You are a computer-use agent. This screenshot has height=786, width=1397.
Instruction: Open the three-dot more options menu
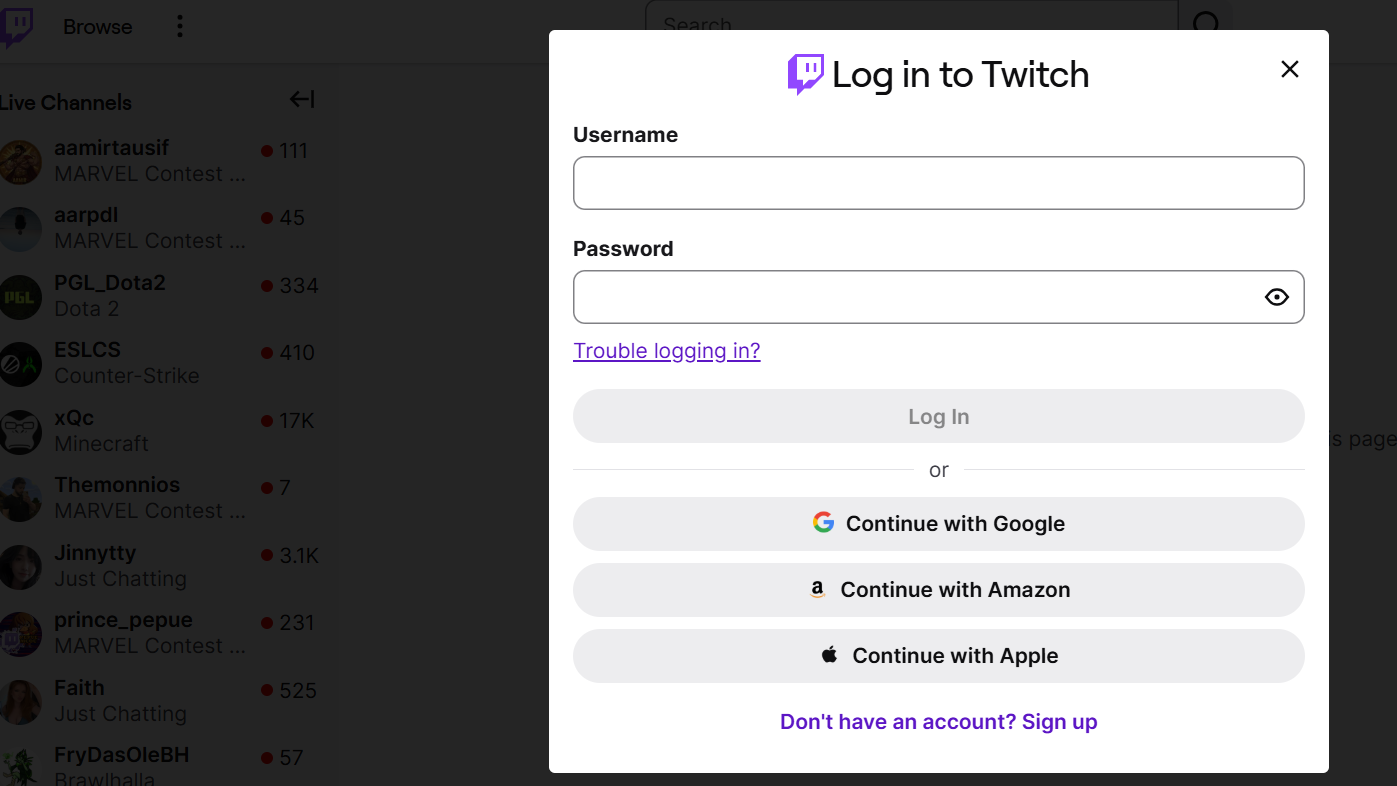click(x=180, y=27)
